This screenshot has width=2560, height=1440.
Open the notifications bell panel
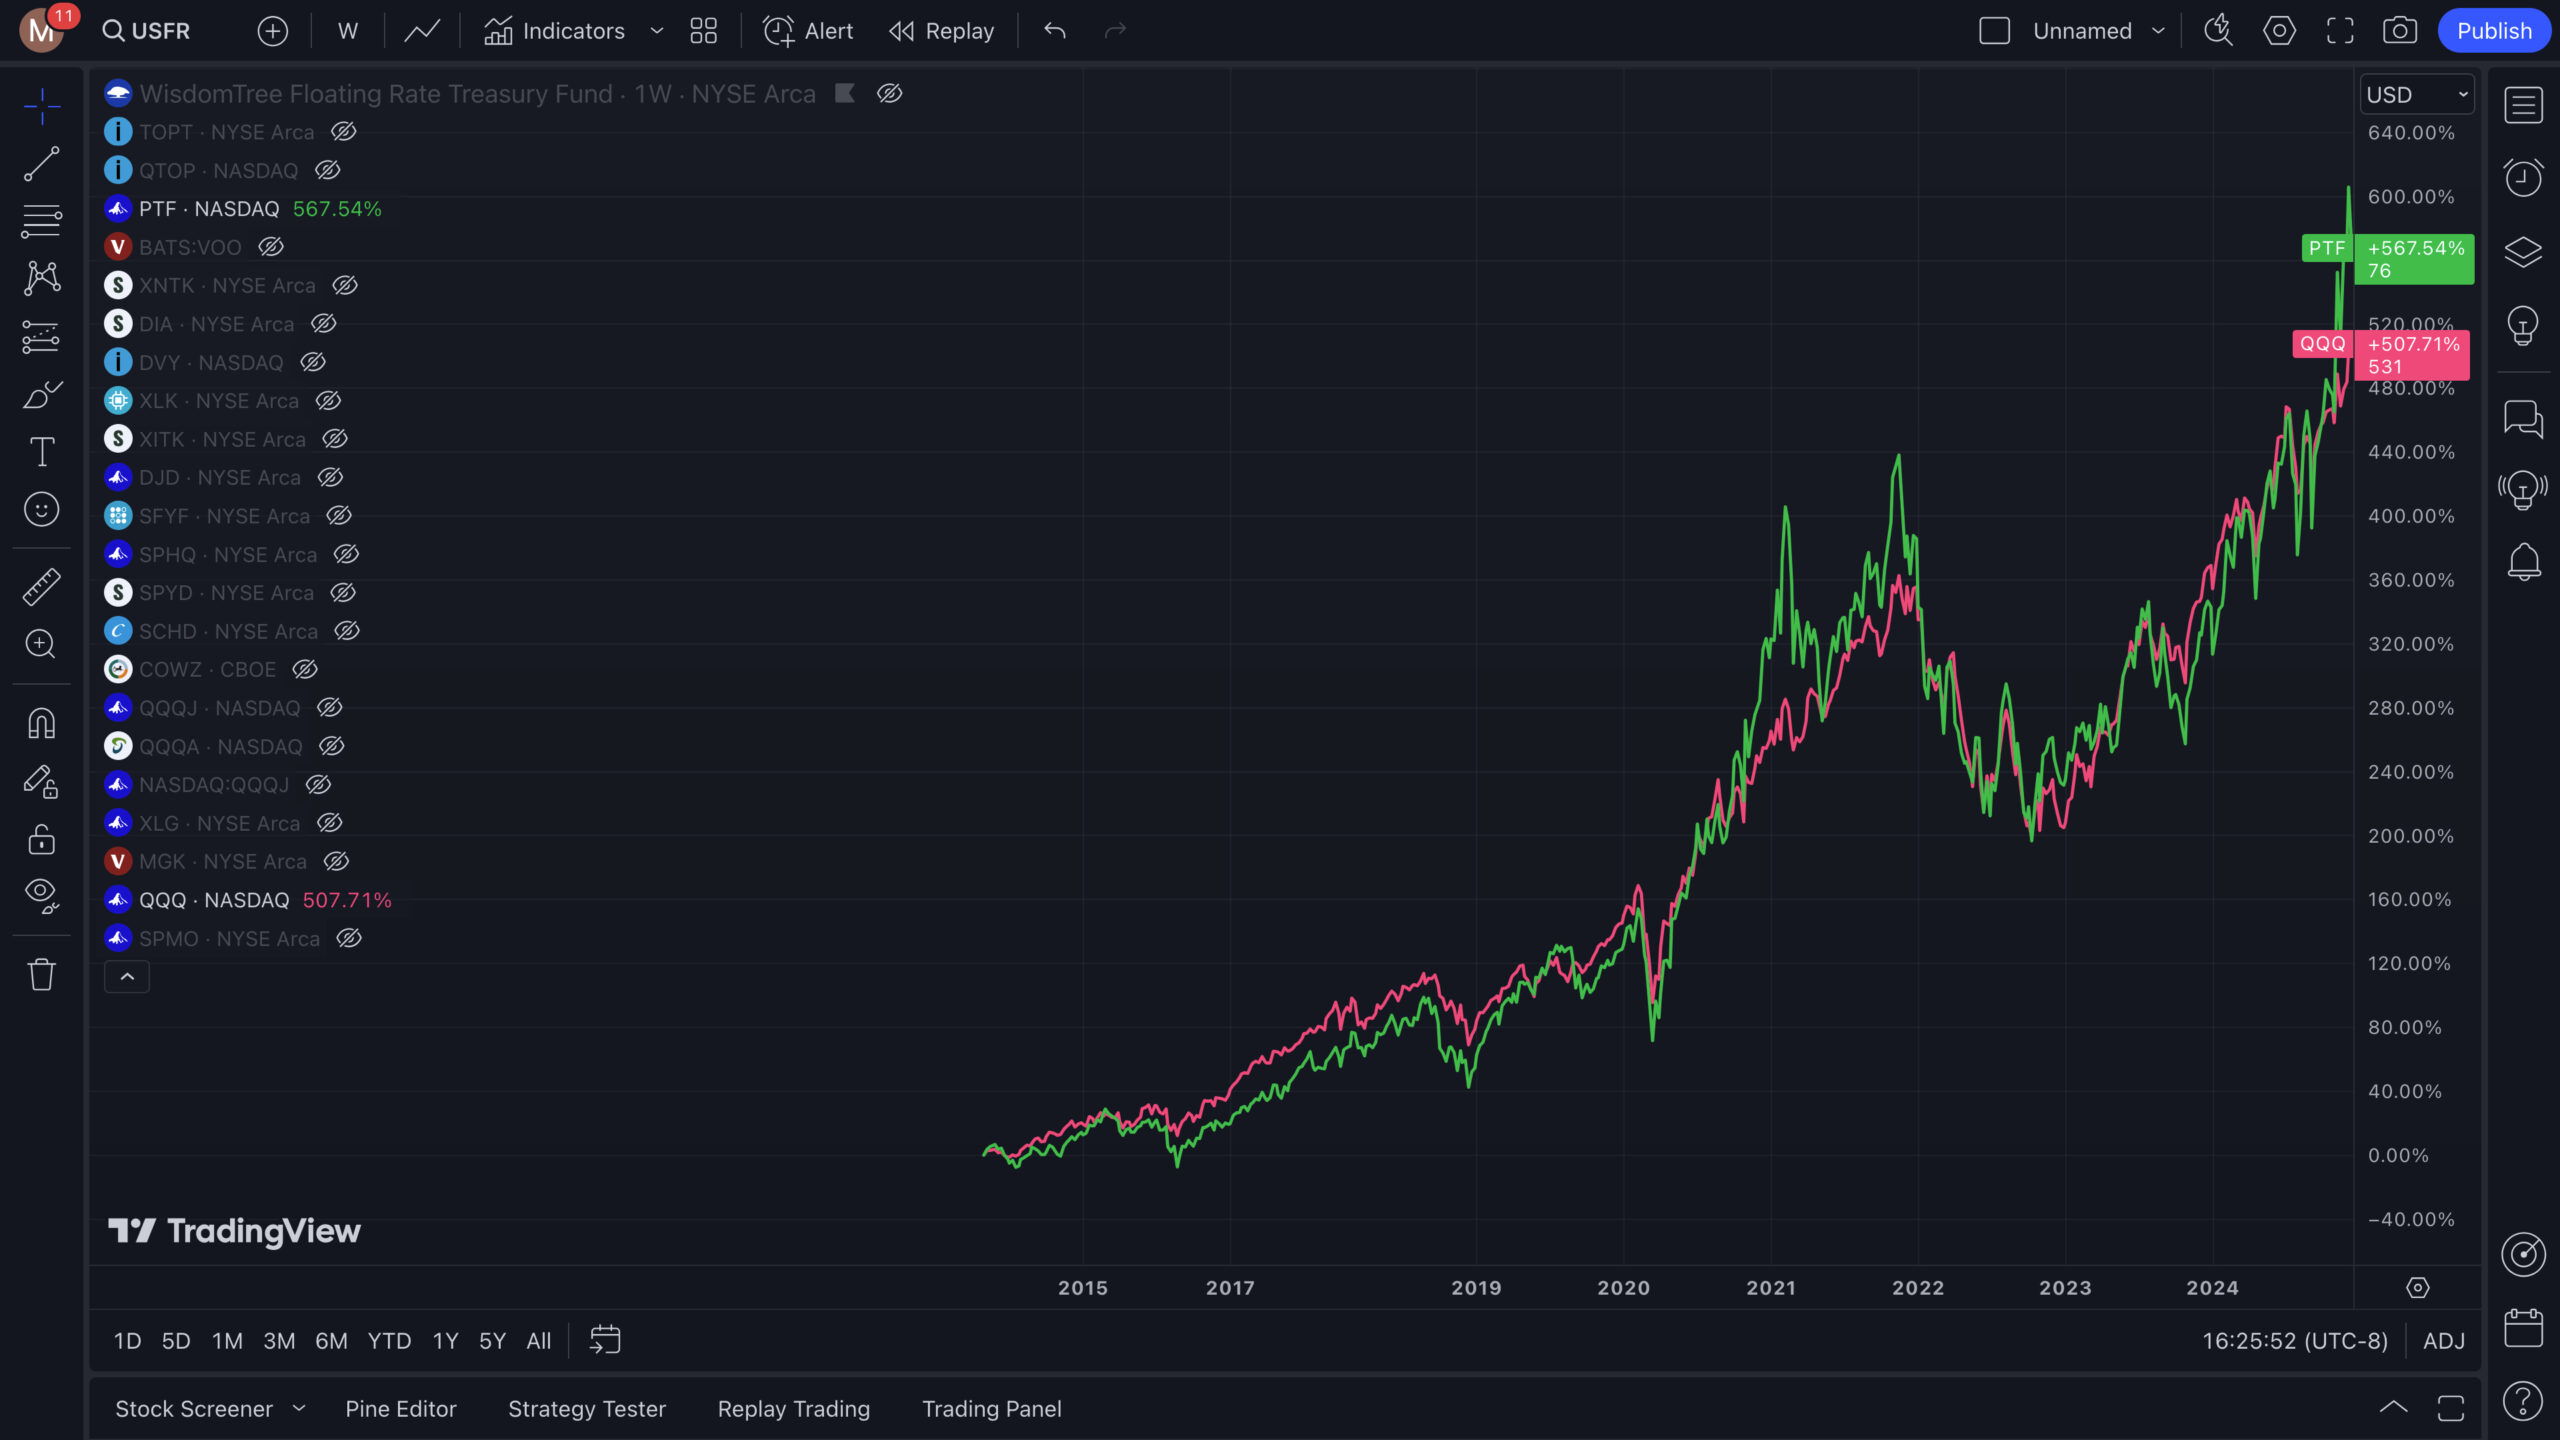[x=2523, y=562]
